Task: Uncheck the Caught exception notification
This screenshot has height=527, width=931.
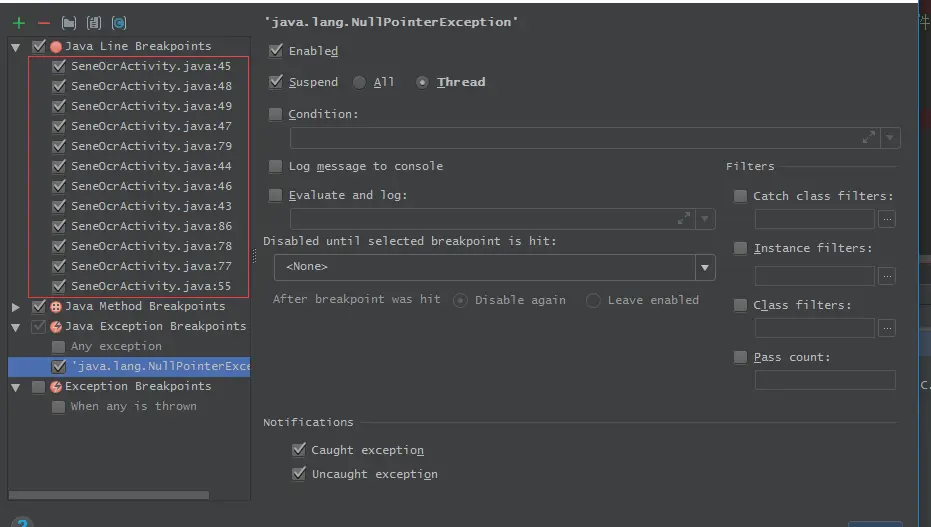Action: 299,450
